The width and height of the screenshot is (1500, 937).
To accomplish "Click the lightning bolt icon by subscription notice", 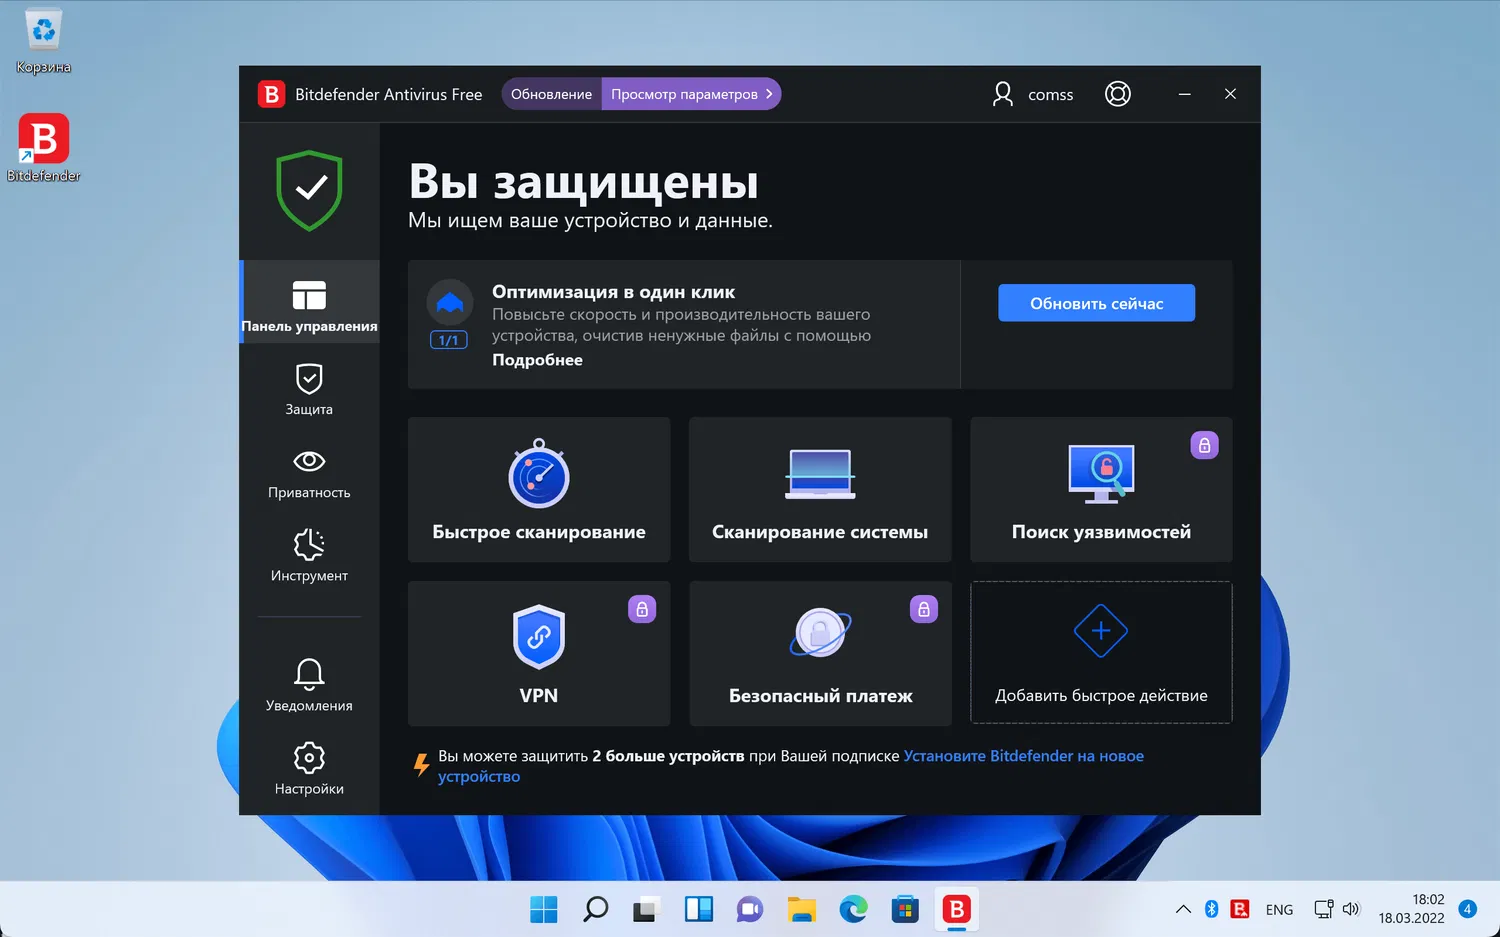I will (x=422, y=765).
